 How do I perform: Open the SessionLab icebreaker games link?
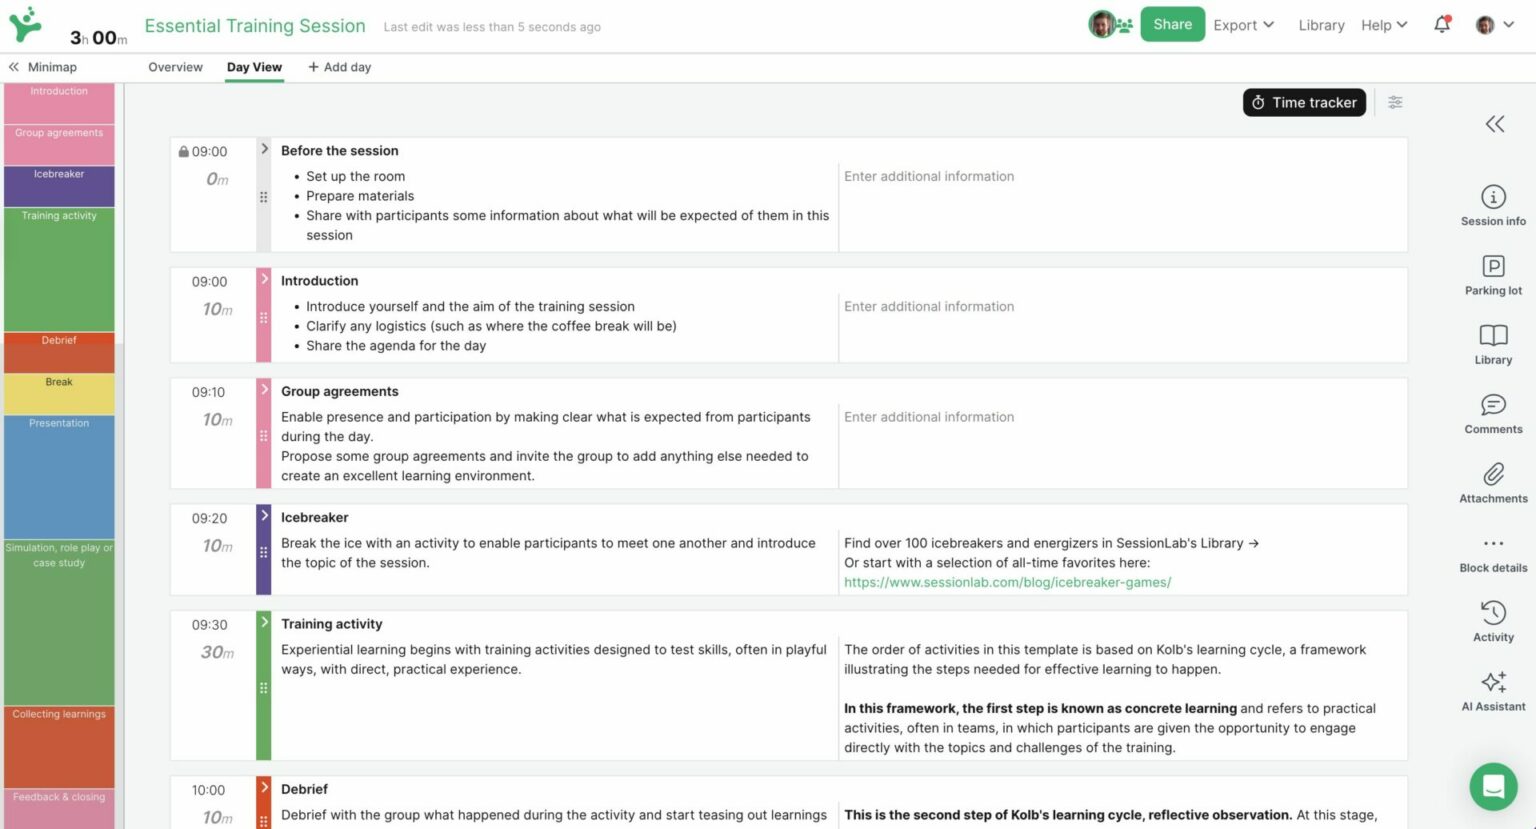click(1007, 581)
